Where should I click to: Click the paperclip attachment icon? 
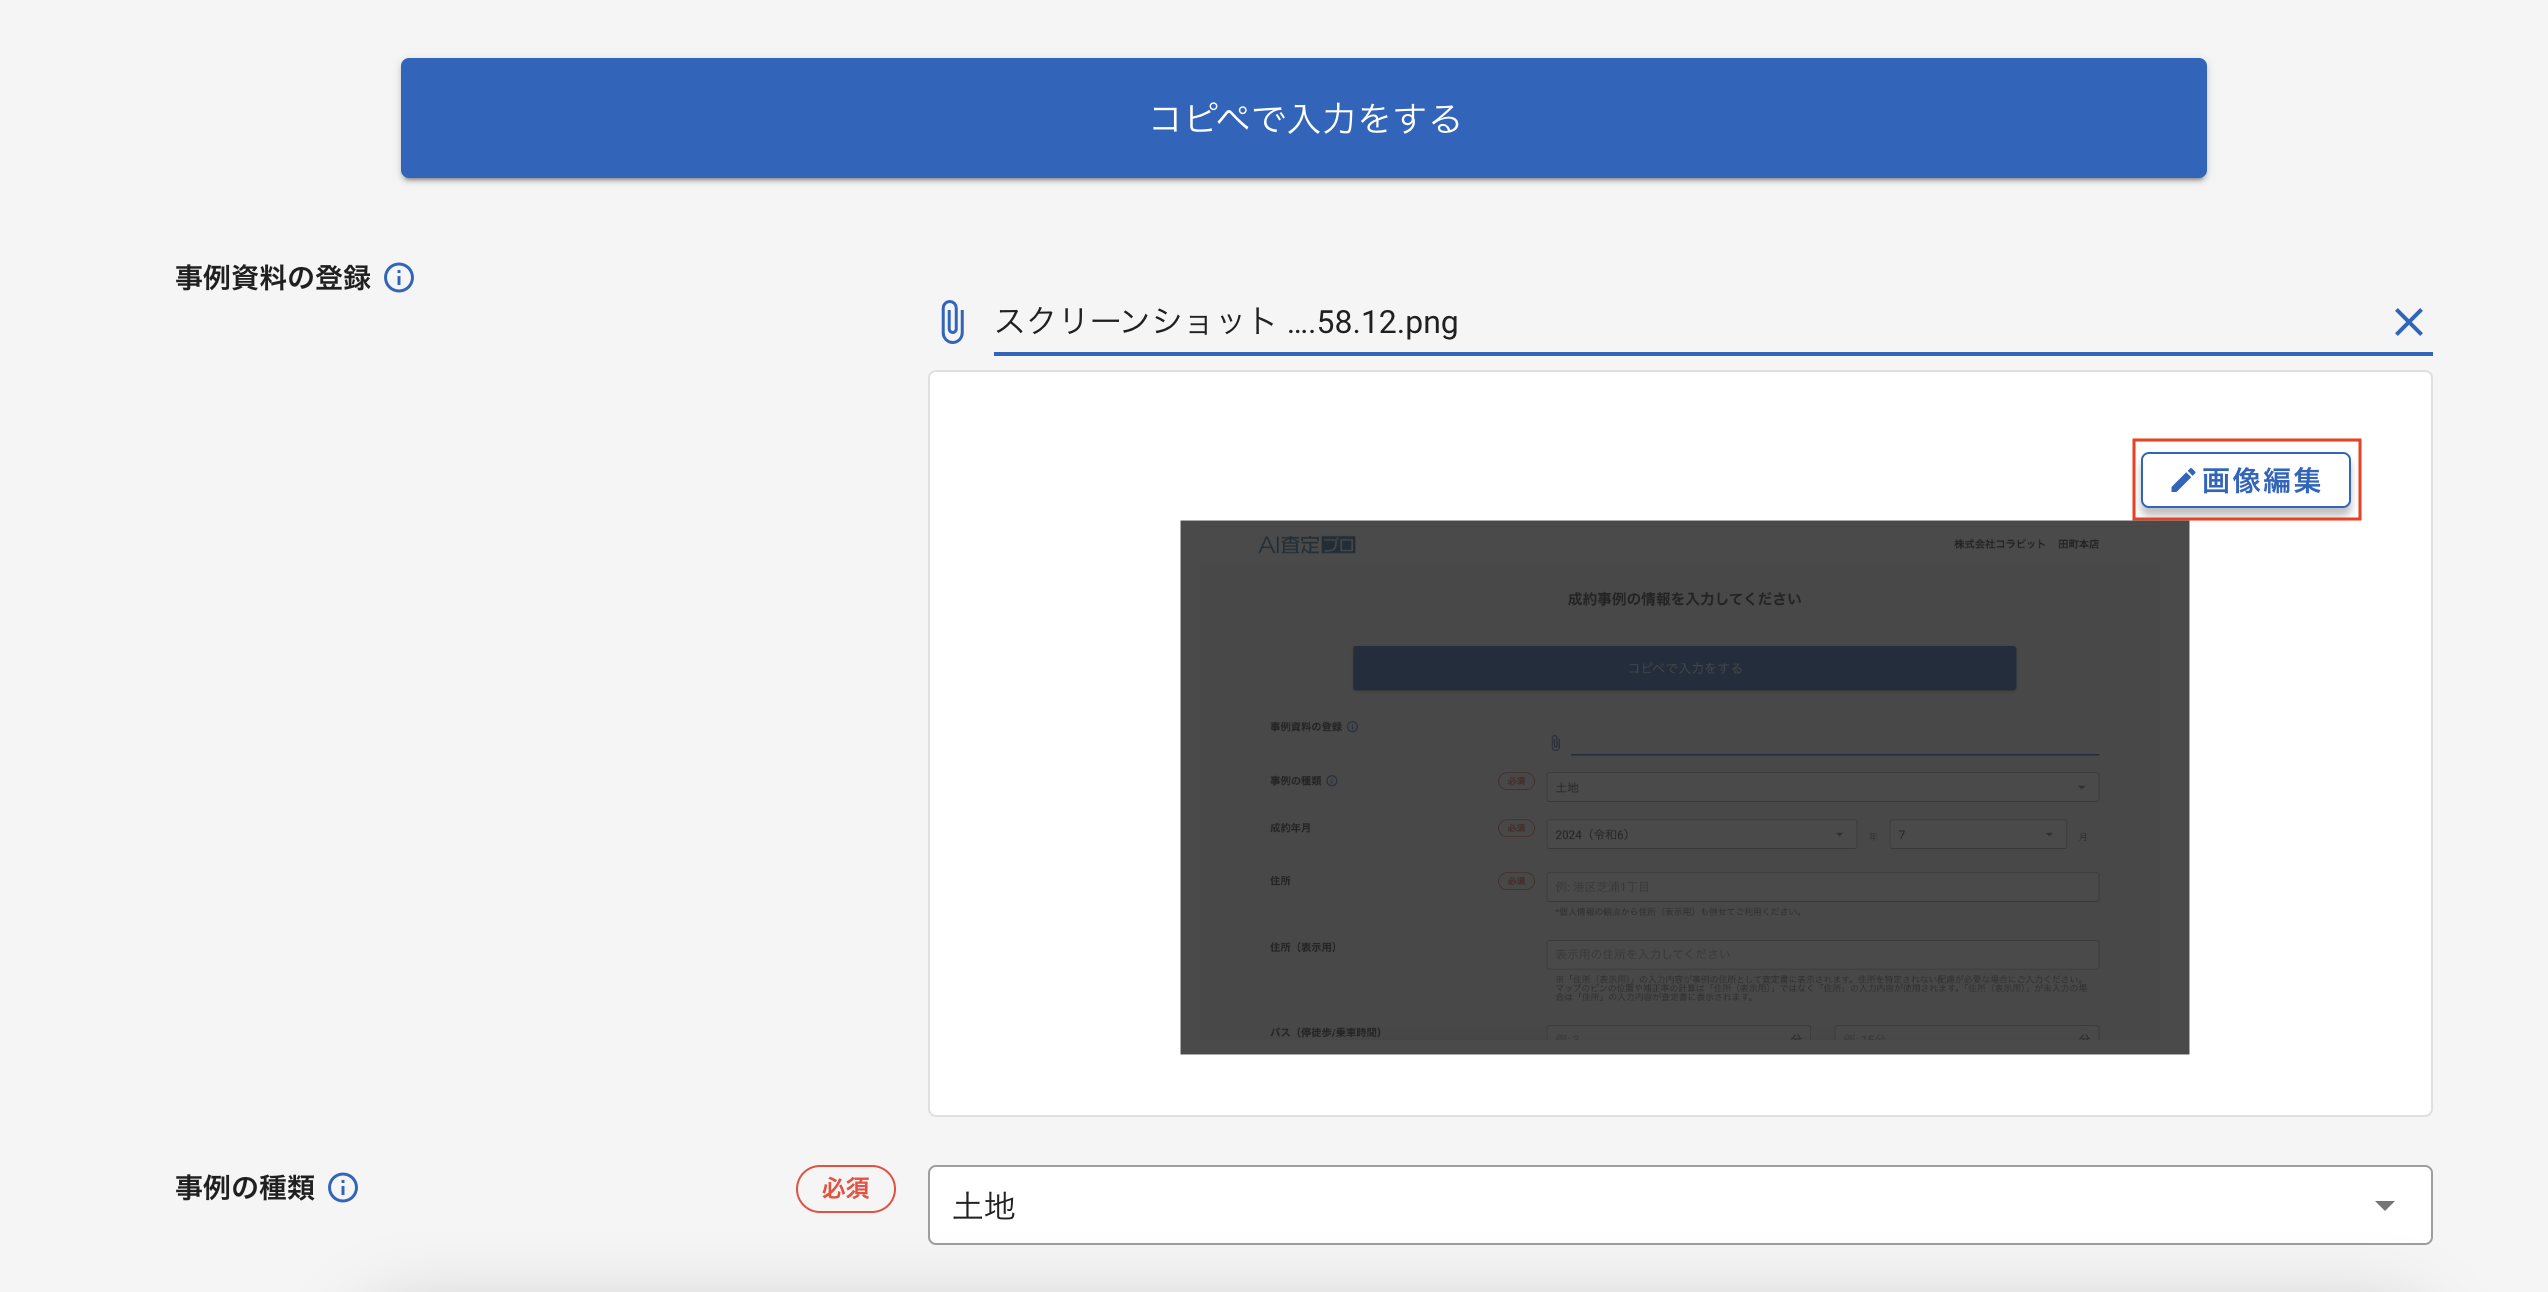point(952,322)
